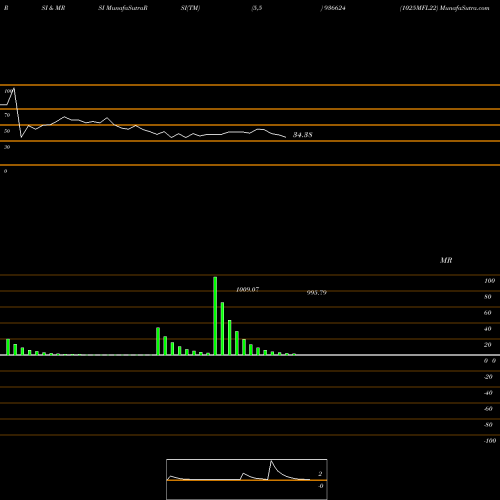The width and height of the screenshot is (500, 500).
Task: Click the 'SI & MR' header text
Action: click(53, 8)
